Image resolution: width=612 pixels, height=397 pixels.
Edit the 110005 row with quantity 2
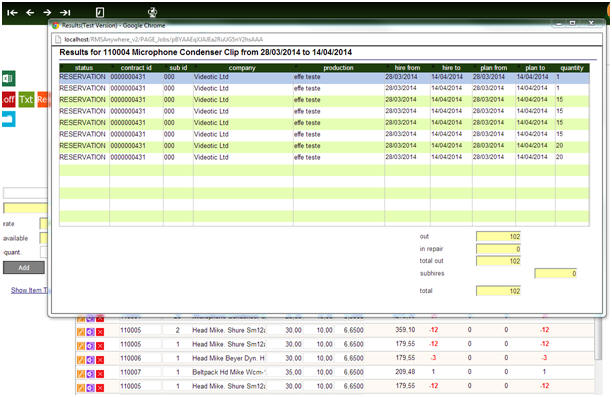click(81, 332)
